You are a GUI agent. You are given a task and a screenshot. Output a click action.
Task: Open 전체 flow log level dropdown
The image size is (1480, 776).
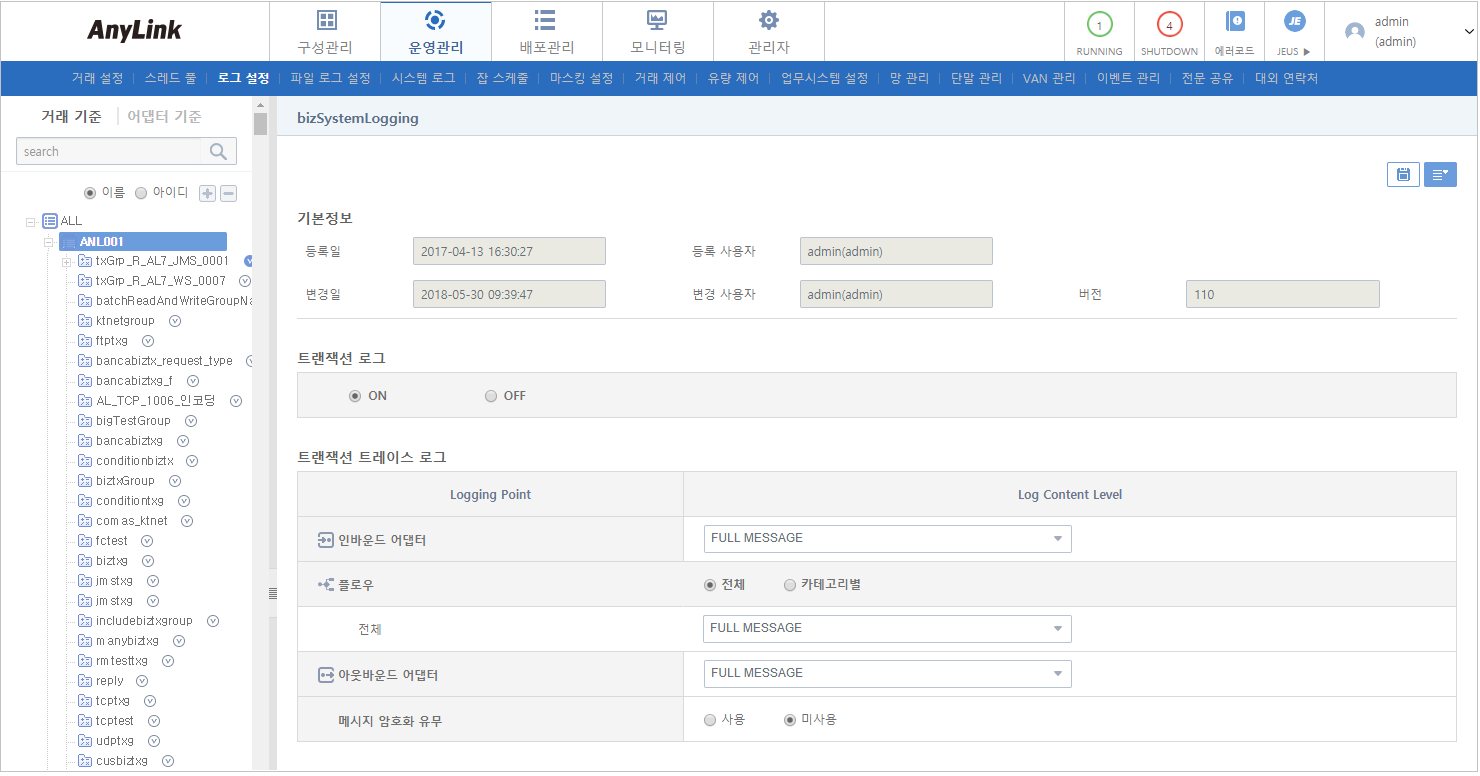[x=887, y=629]
